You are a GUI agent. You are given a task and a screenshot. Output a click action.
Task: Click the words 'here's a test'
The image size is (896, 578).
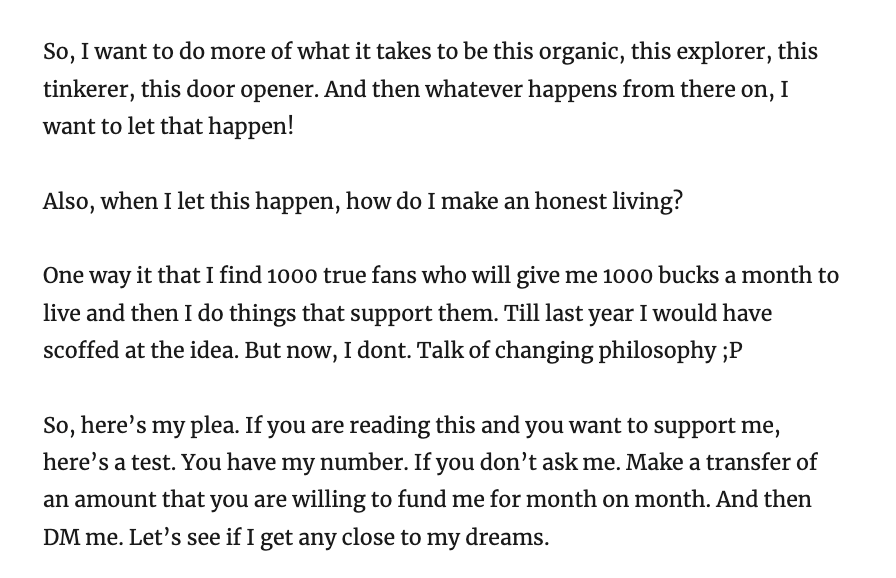[109, 463]
